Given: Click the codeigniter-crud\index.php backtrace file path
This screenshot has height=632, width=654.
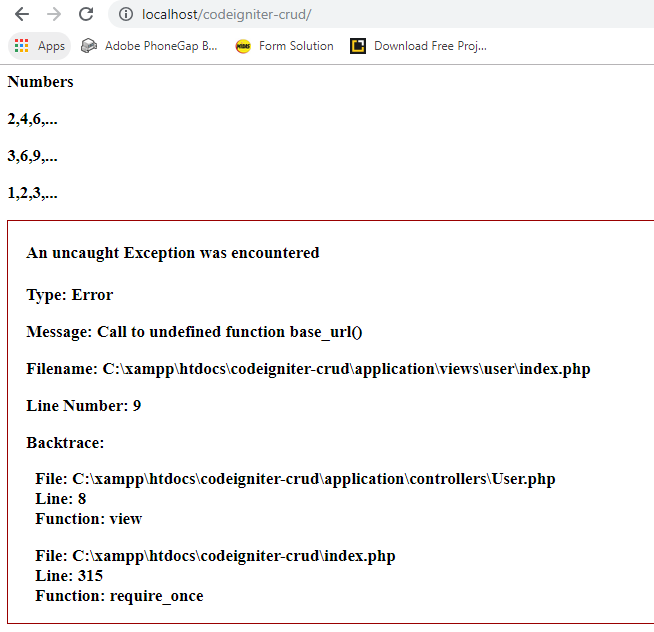Looking at the screenshot, I should [x=234, y=556].
